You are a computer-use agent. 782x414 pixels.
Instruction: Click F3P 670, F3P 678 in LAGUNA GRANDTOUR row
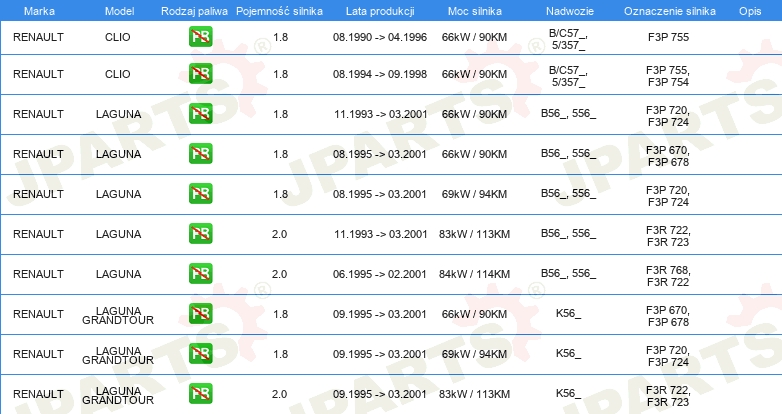tap(668, 316)
